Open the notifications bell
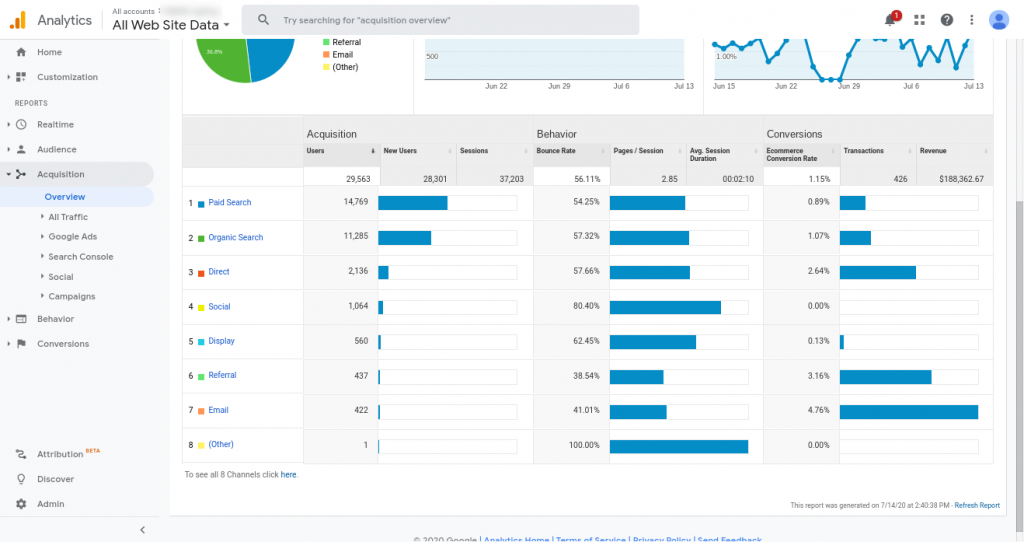The width and height of the screenshot is (1024, 542). pyautogui.click(x=890, y=20)
